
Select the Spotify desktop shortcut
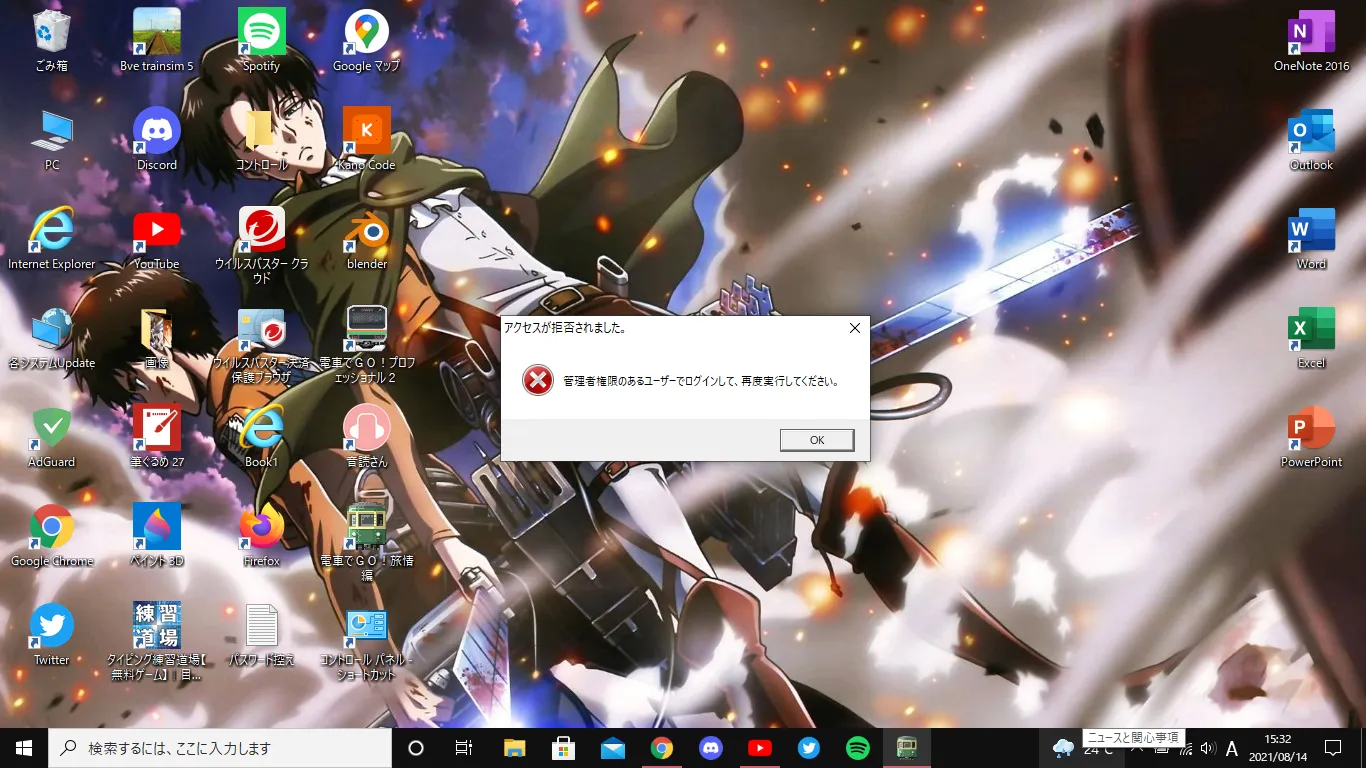click(x=262, y=41)
